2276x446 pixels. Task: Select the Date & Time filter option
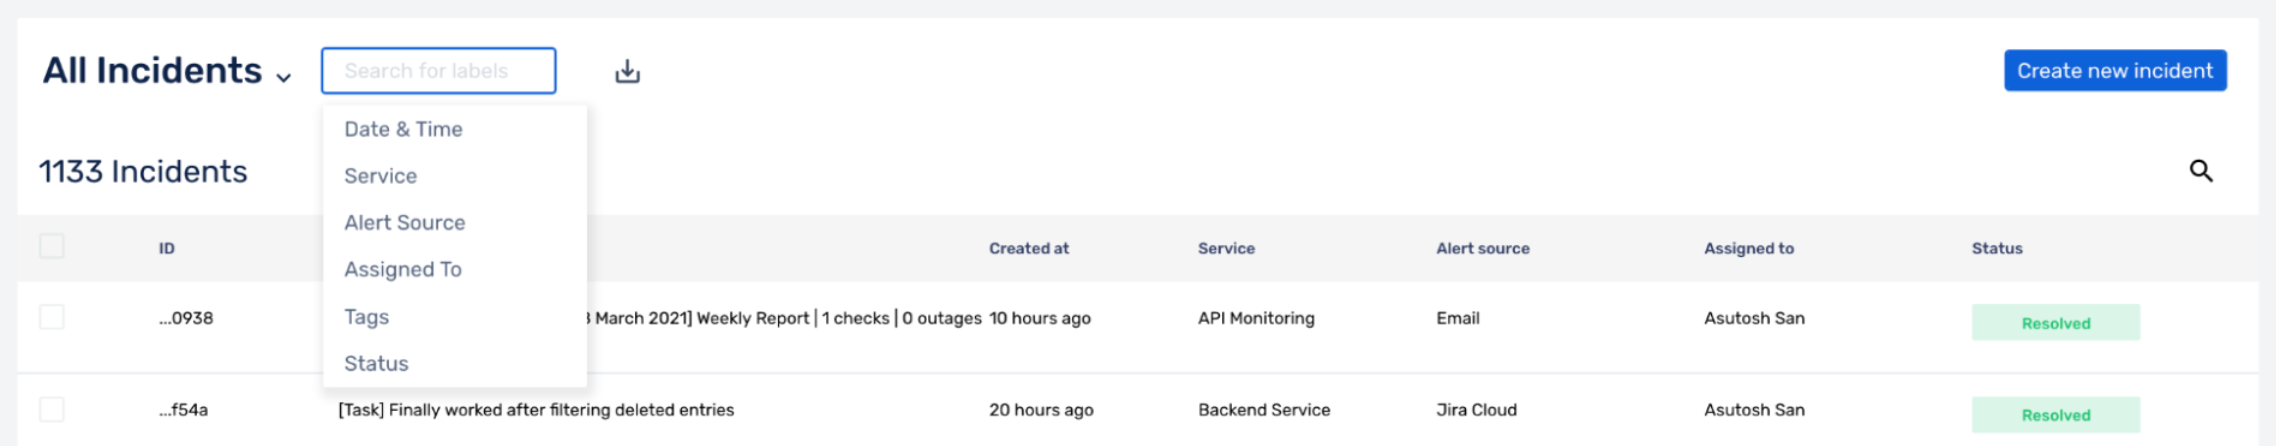point(403,129)
